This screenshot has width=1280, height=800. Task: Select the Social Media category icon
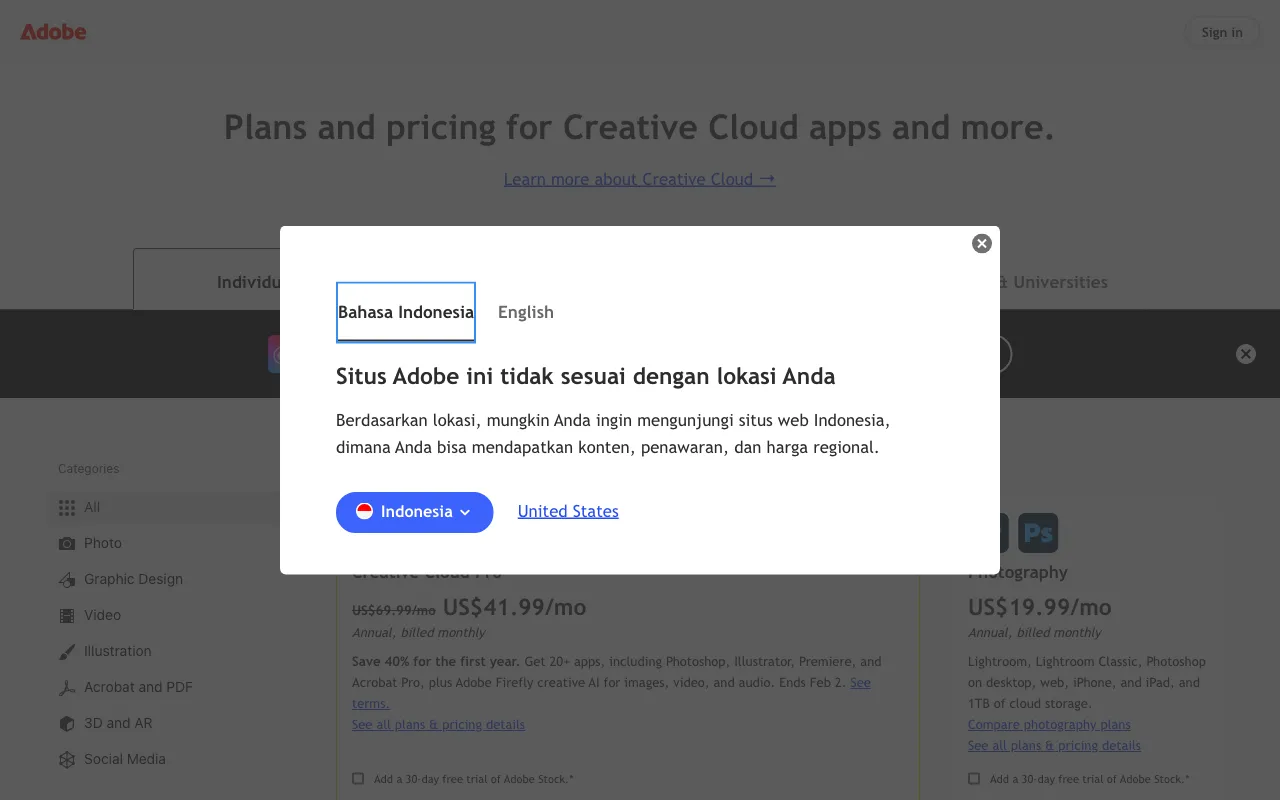[x=67, y=760]
